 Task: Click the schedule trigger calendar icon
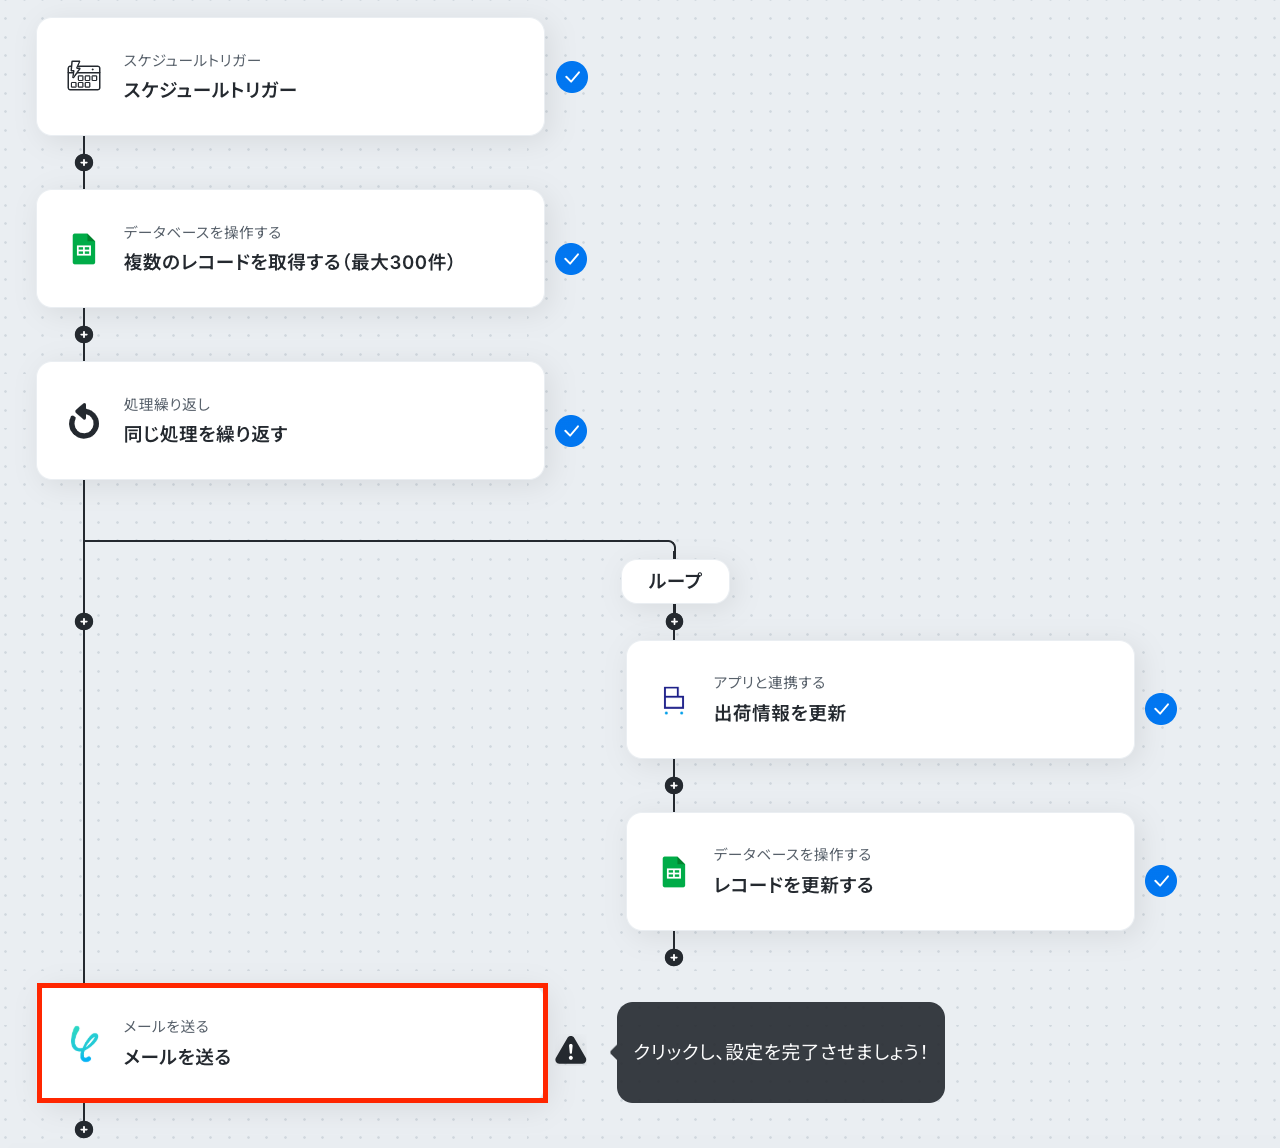(x=84, y=76)
